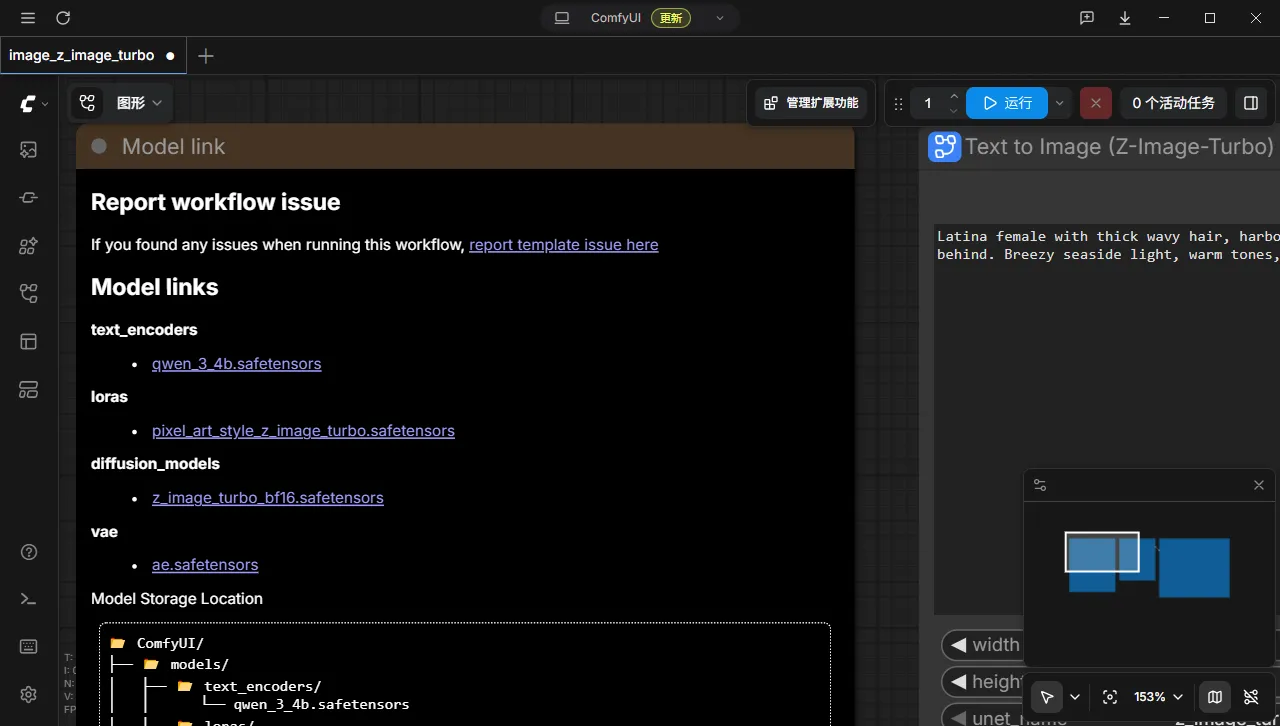Click the diffusion_models label
Image resolution: width=1280 pixels, height=726 pixels.
[155, 464]
